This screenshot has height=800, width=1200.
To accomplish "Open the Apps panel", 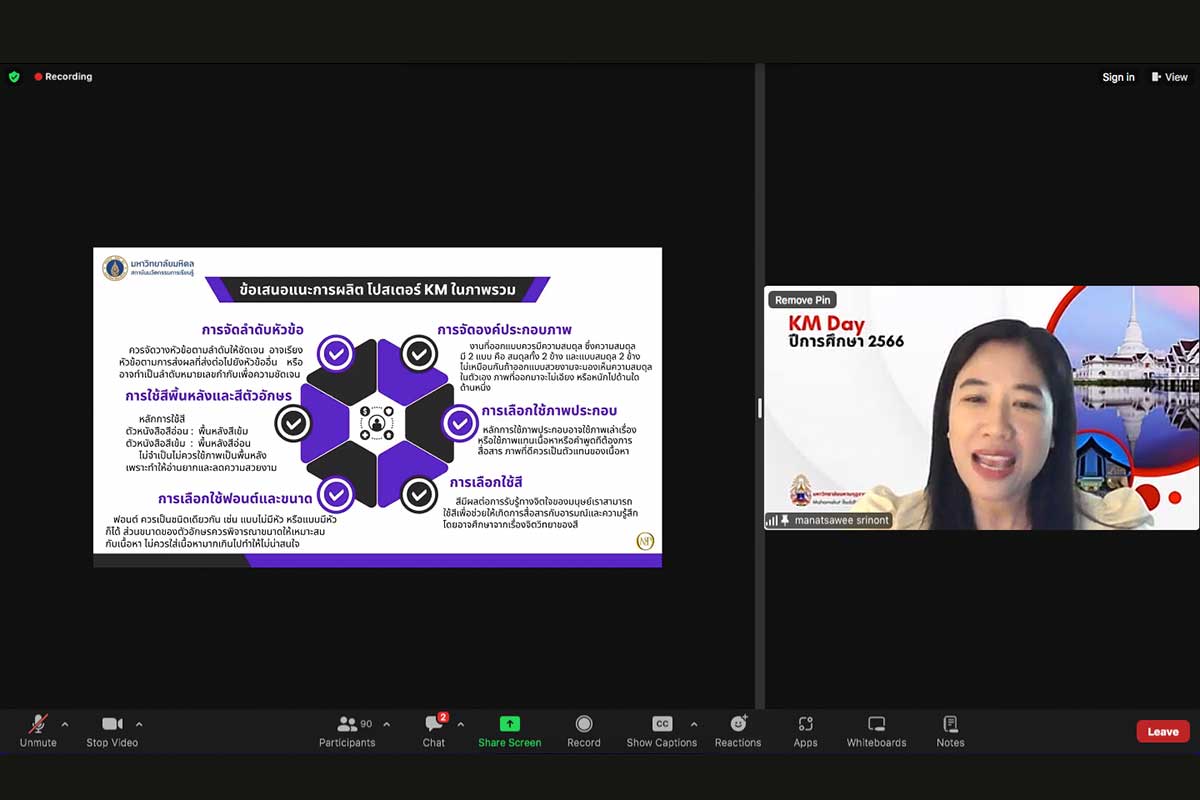I will 805,725.
